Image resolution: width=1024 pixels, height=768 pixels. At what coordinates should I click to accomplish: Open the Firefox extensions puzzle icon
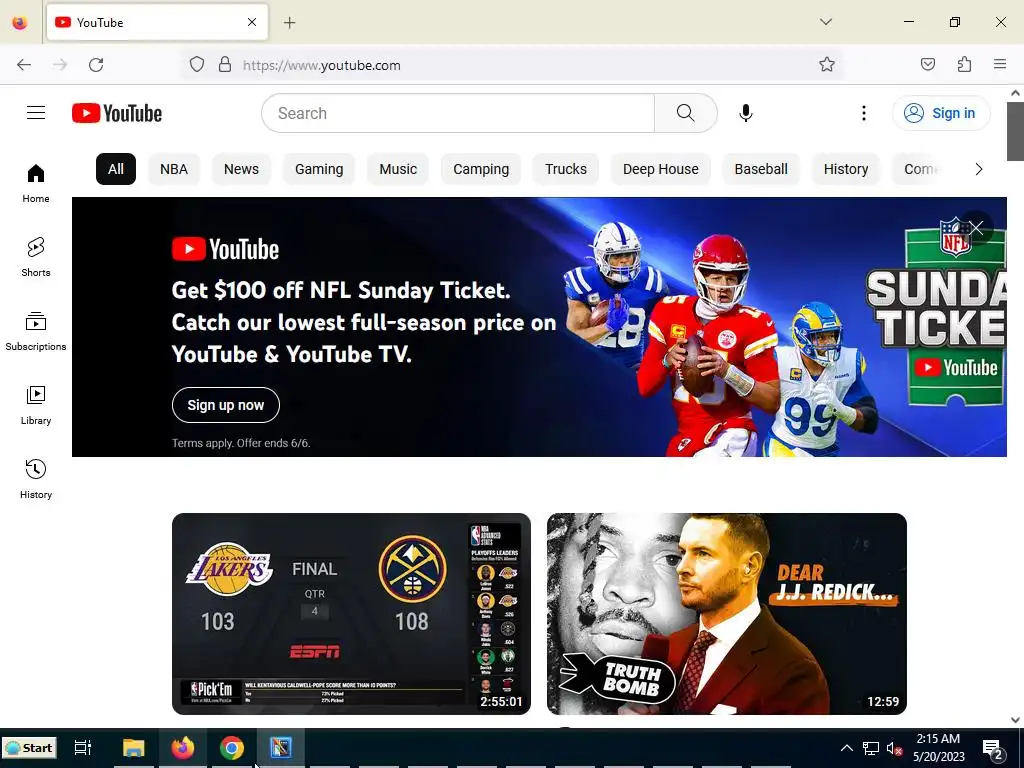click(964, 64)
